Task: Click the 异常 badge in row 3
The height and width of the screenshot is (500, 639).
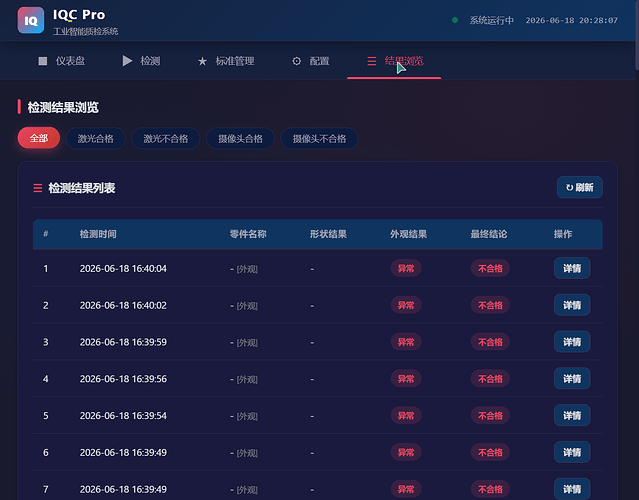Action: [406, 341]
